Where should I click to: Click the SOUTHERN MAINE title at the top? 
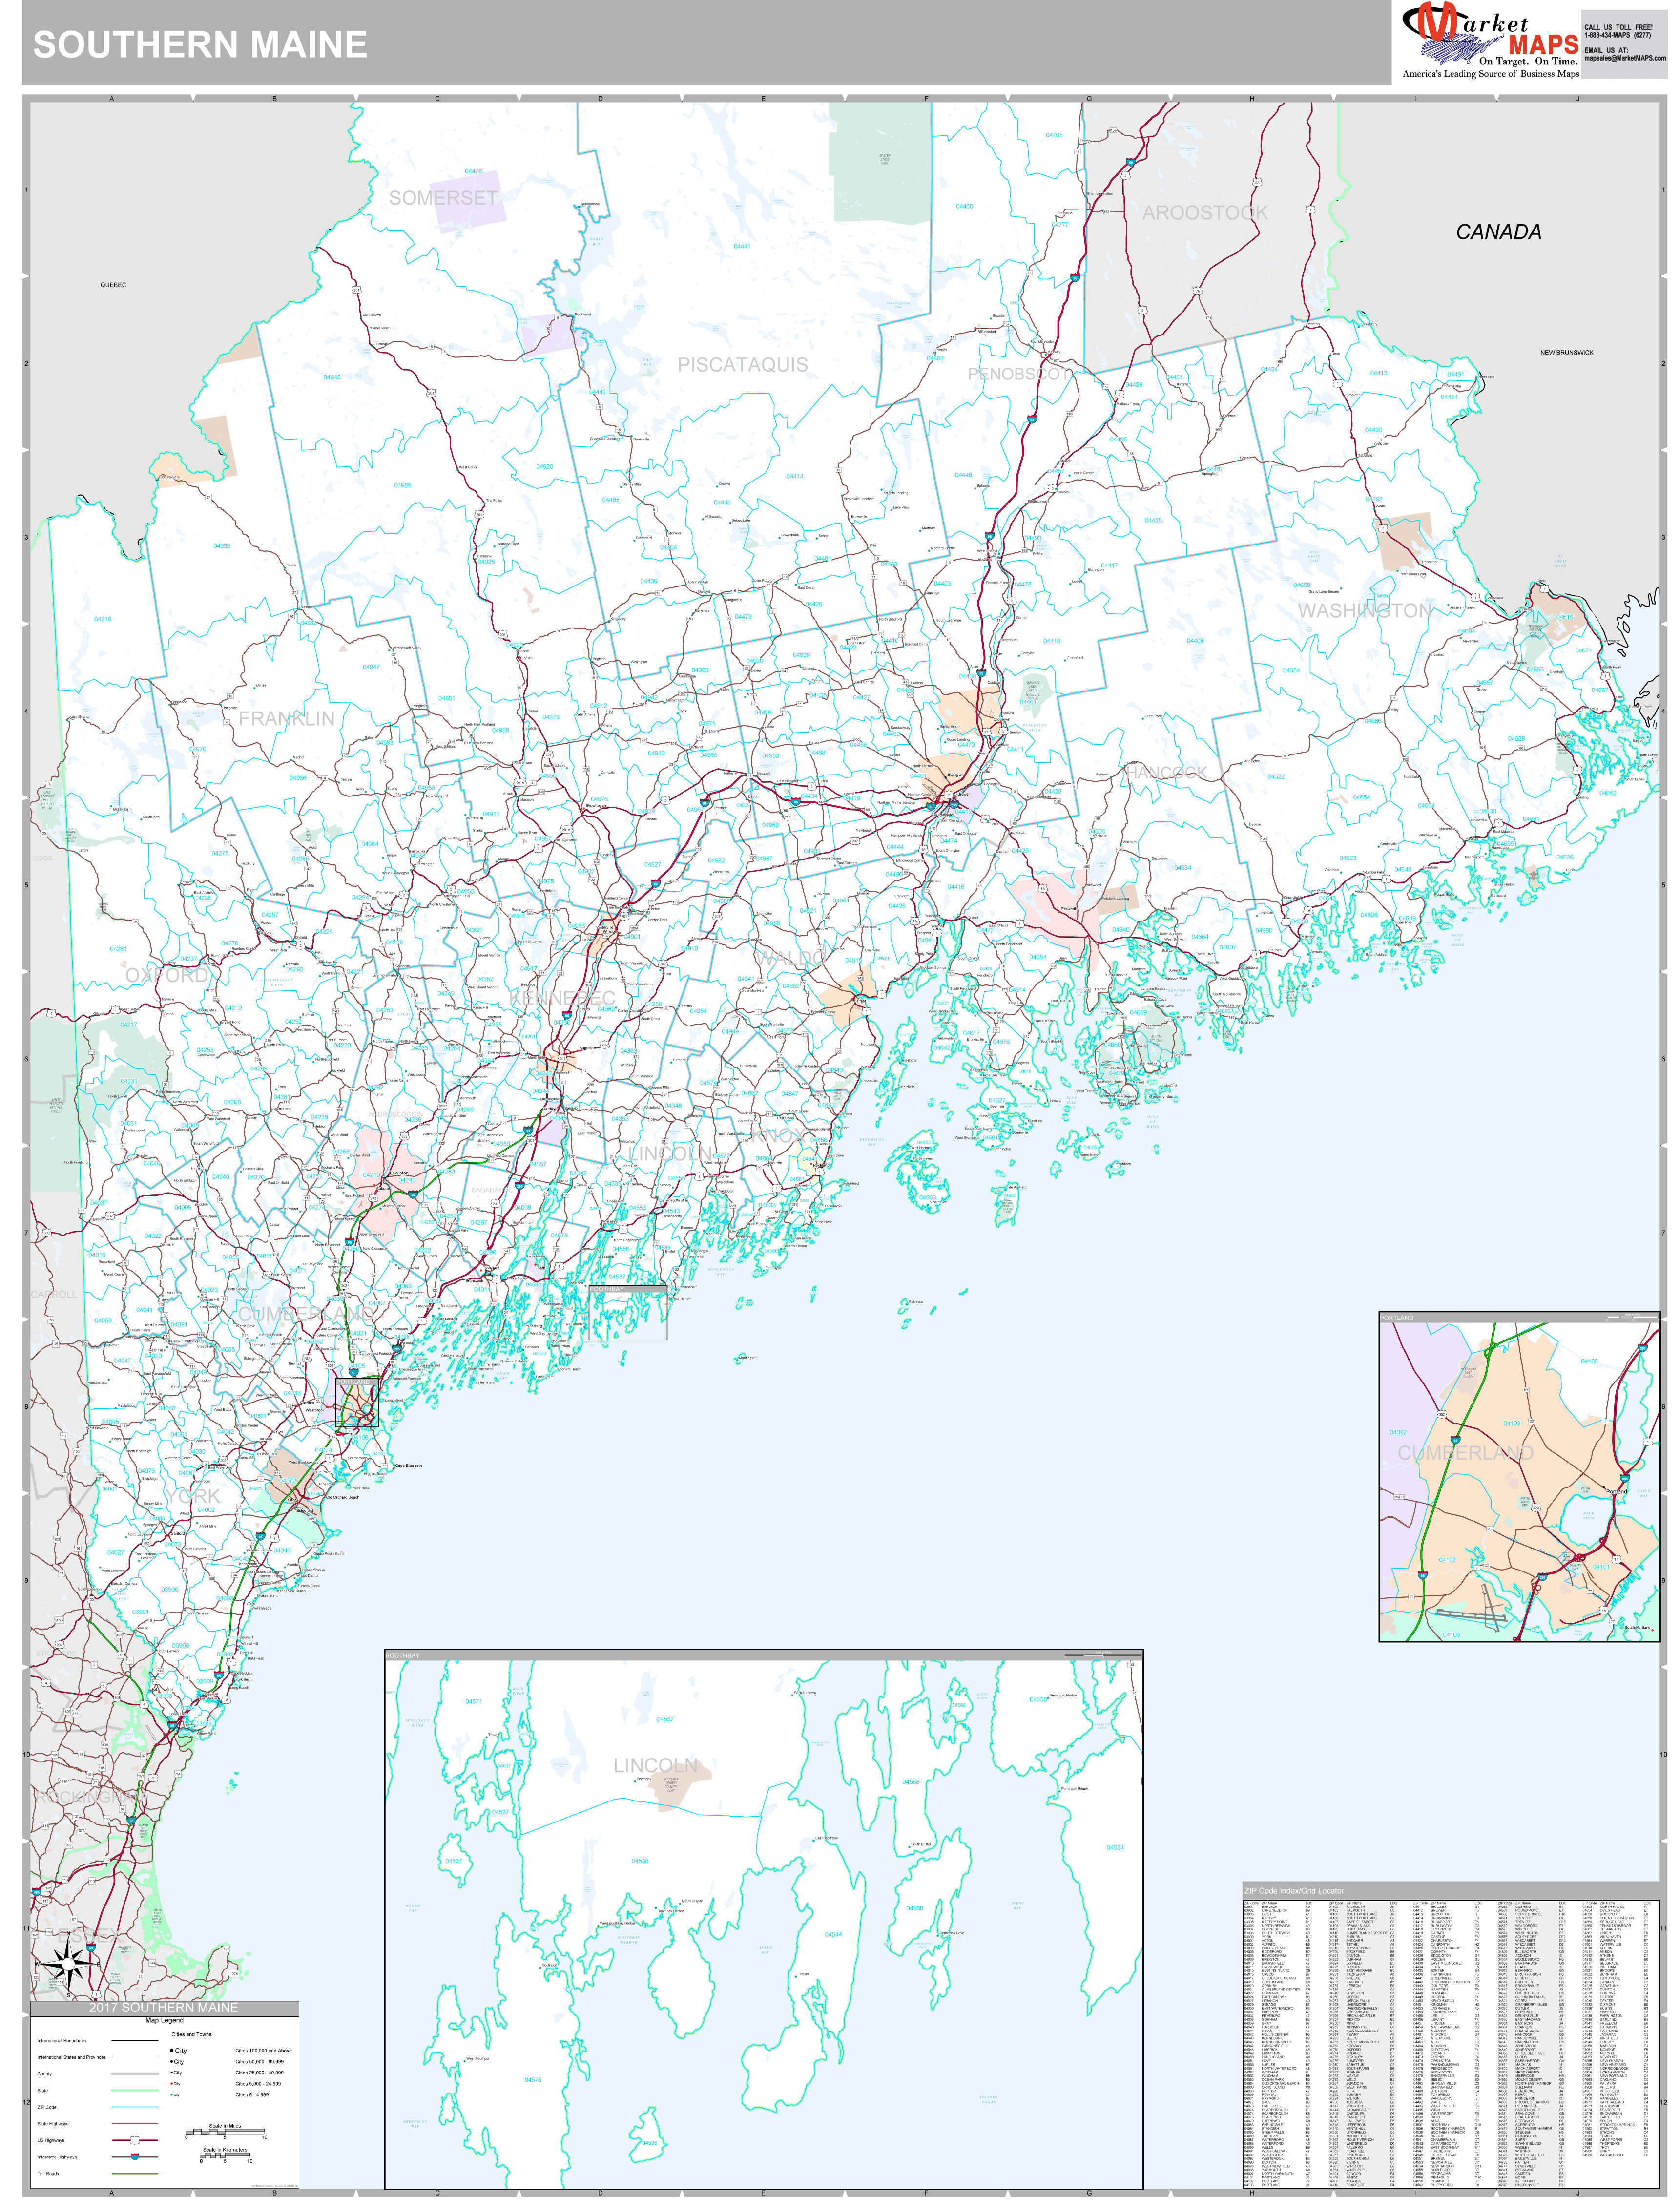[200, 44]
